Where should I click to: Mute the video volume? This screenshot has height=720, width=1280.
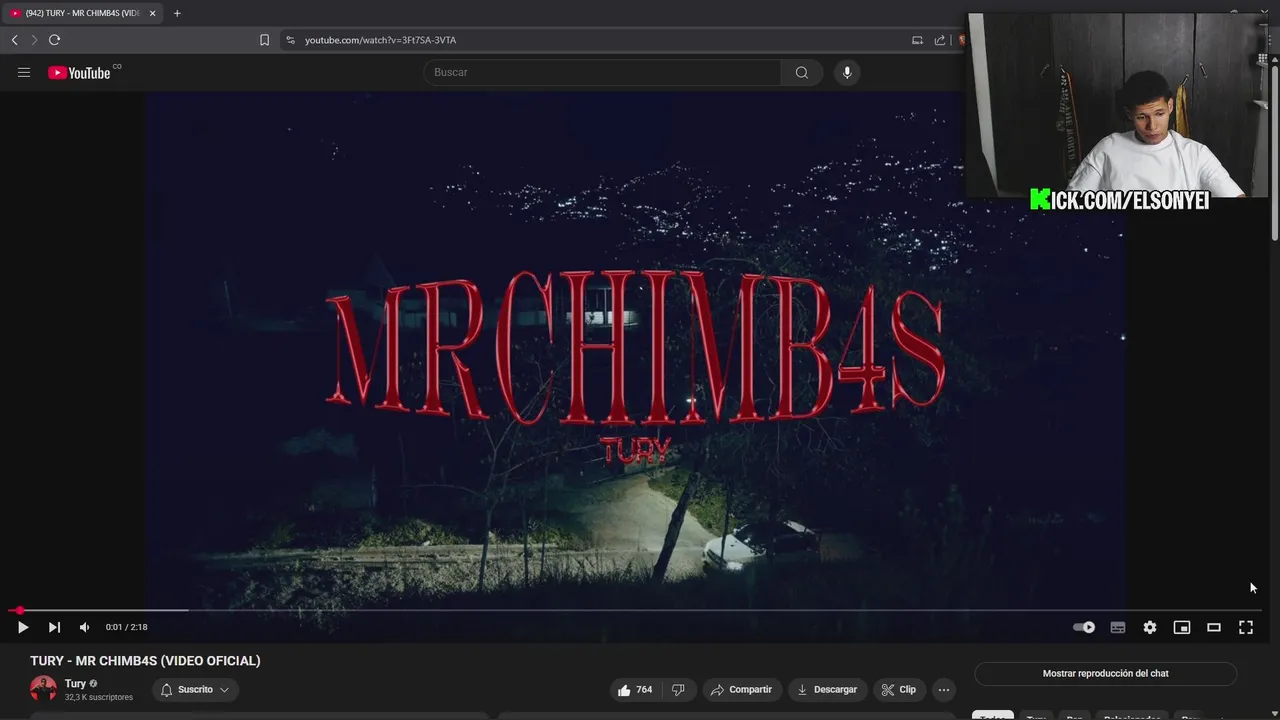(84, 627)
